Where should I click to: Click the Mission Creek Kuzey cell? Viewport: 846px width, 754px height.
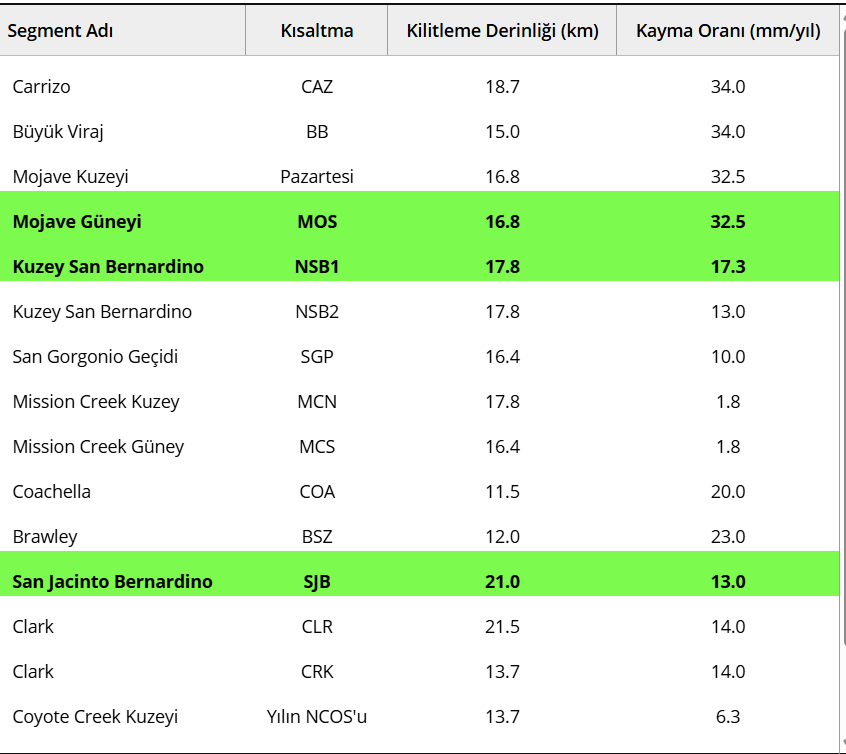tap(96, 402)
